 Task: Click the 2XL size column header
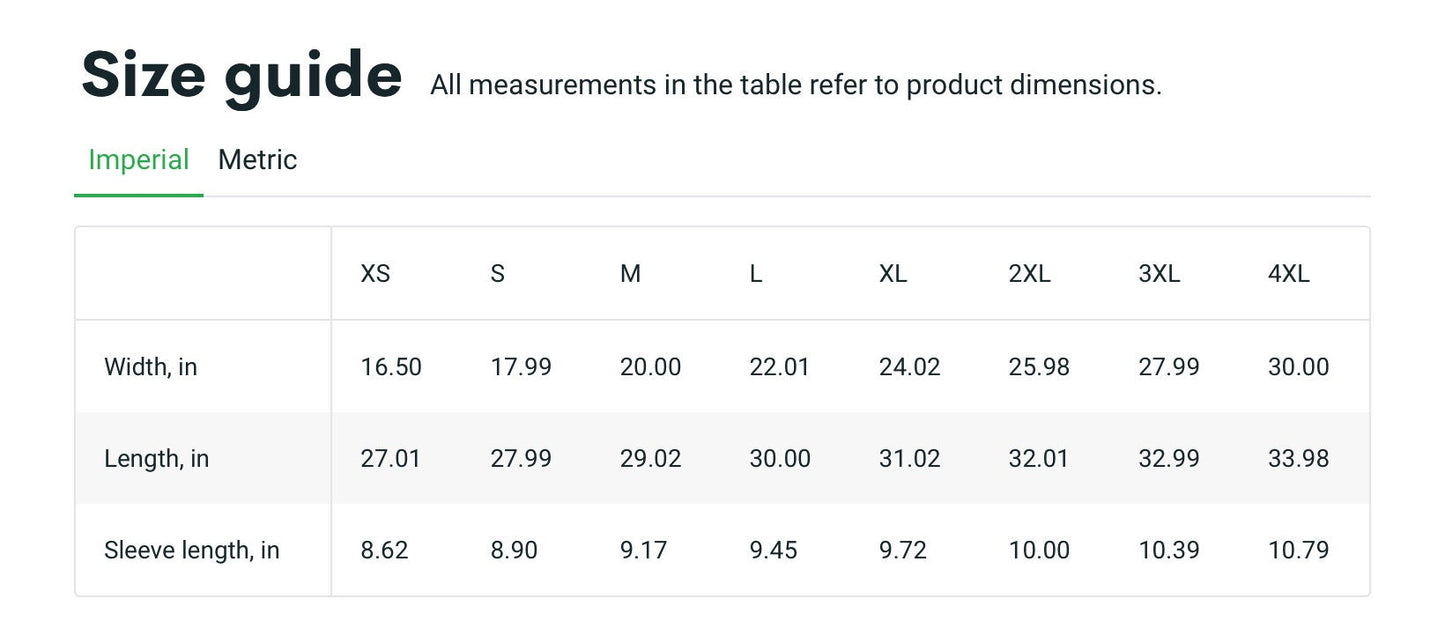click(x=1029, y=274)
